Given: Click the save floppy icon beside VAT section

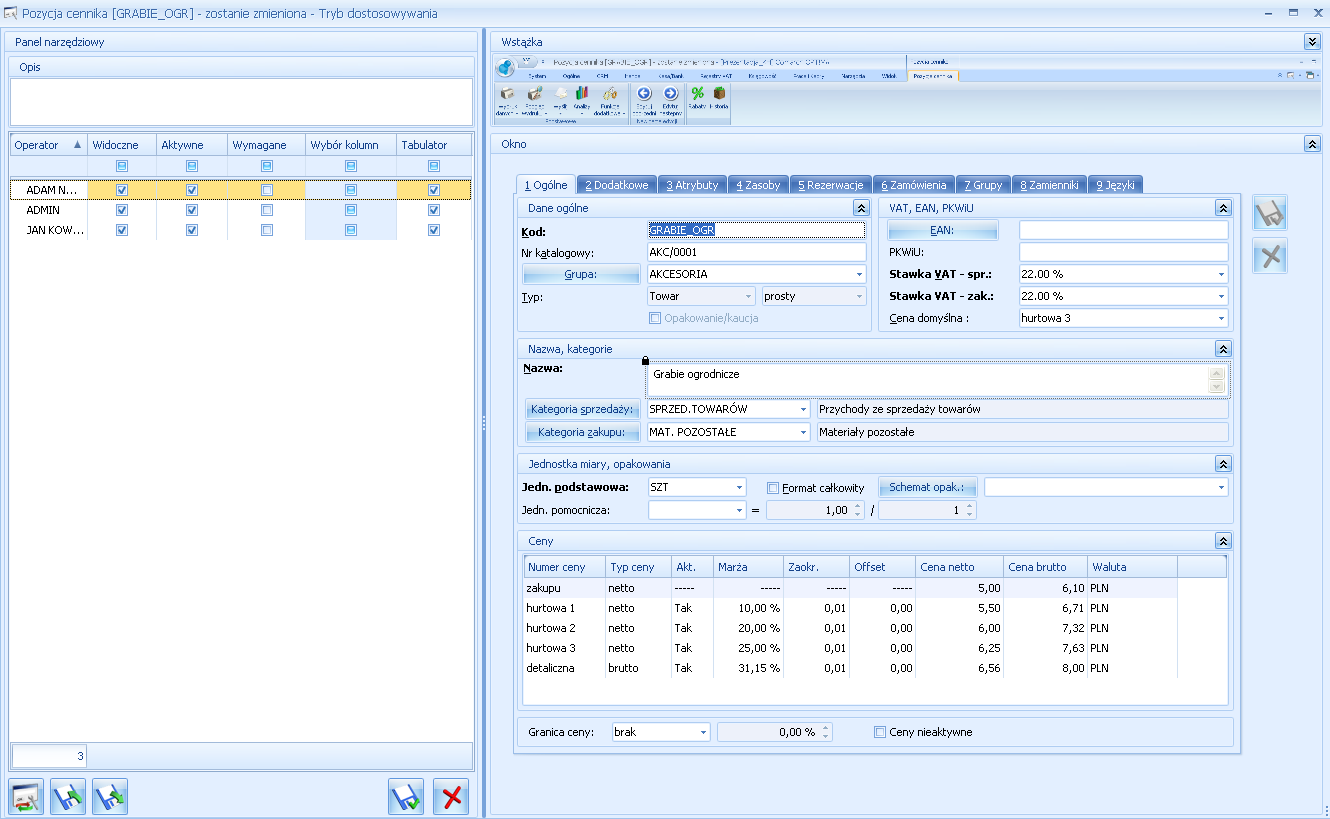Looking at the screenshot, I should click(1270, 214).
